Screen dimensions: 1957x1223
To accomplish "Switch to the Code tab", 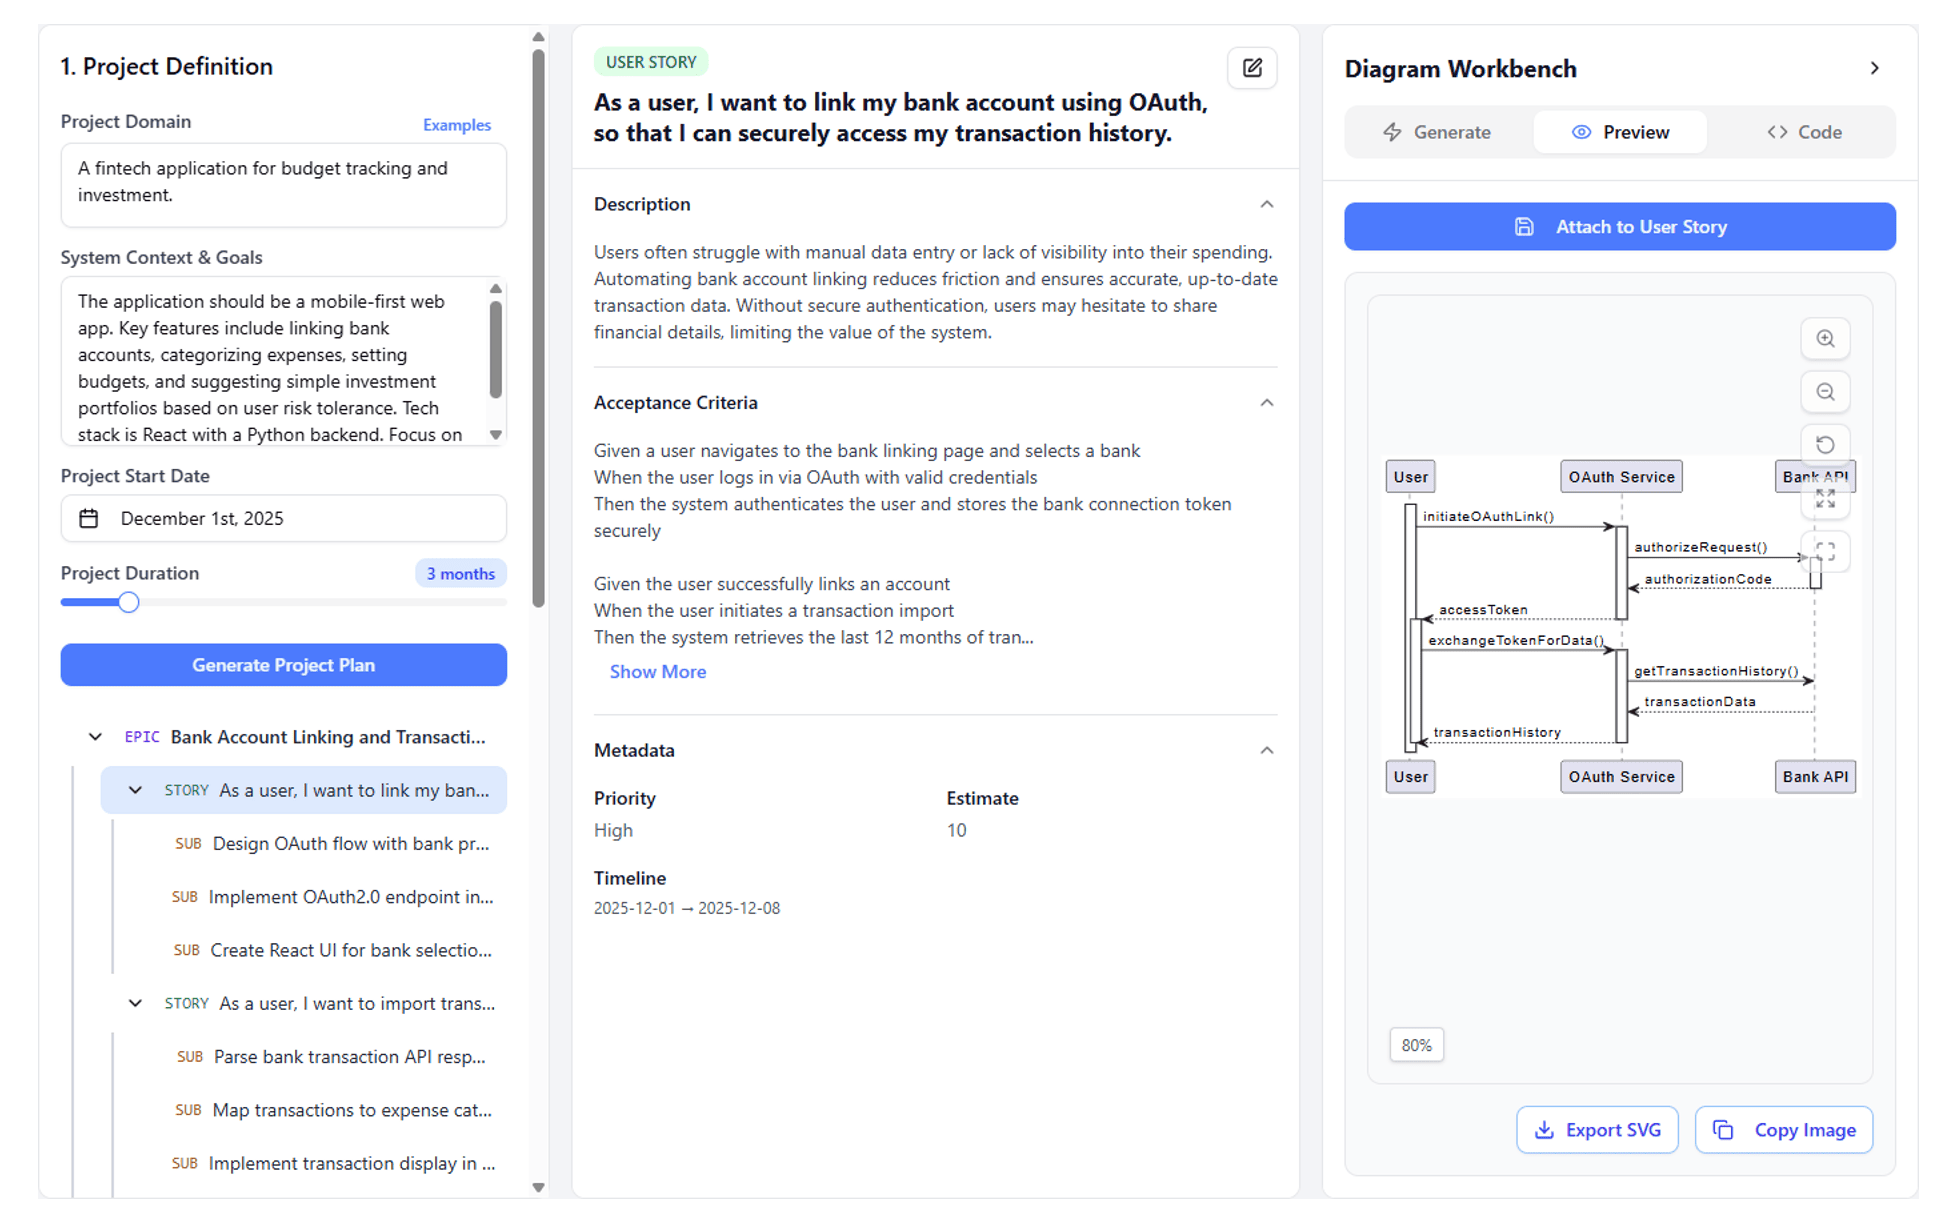I will 1803,132.
